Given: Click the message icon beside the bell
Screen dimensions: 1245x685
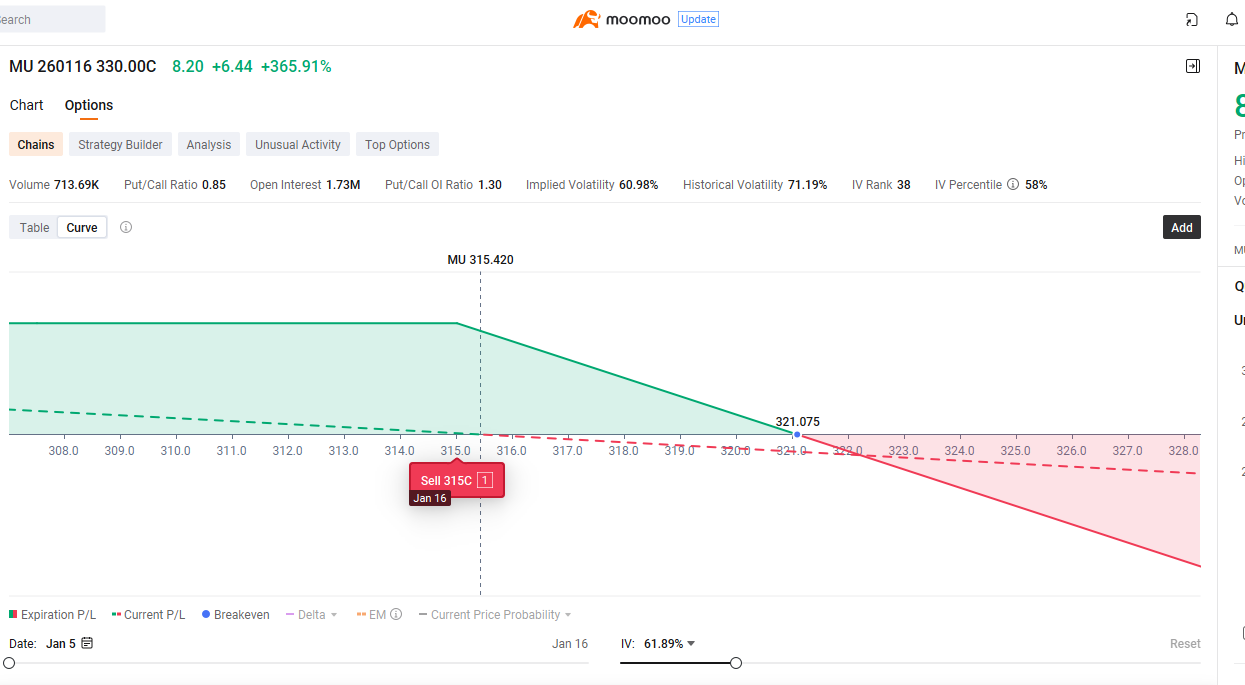Looking at the screenshot, I should [x=1192, y=19].
